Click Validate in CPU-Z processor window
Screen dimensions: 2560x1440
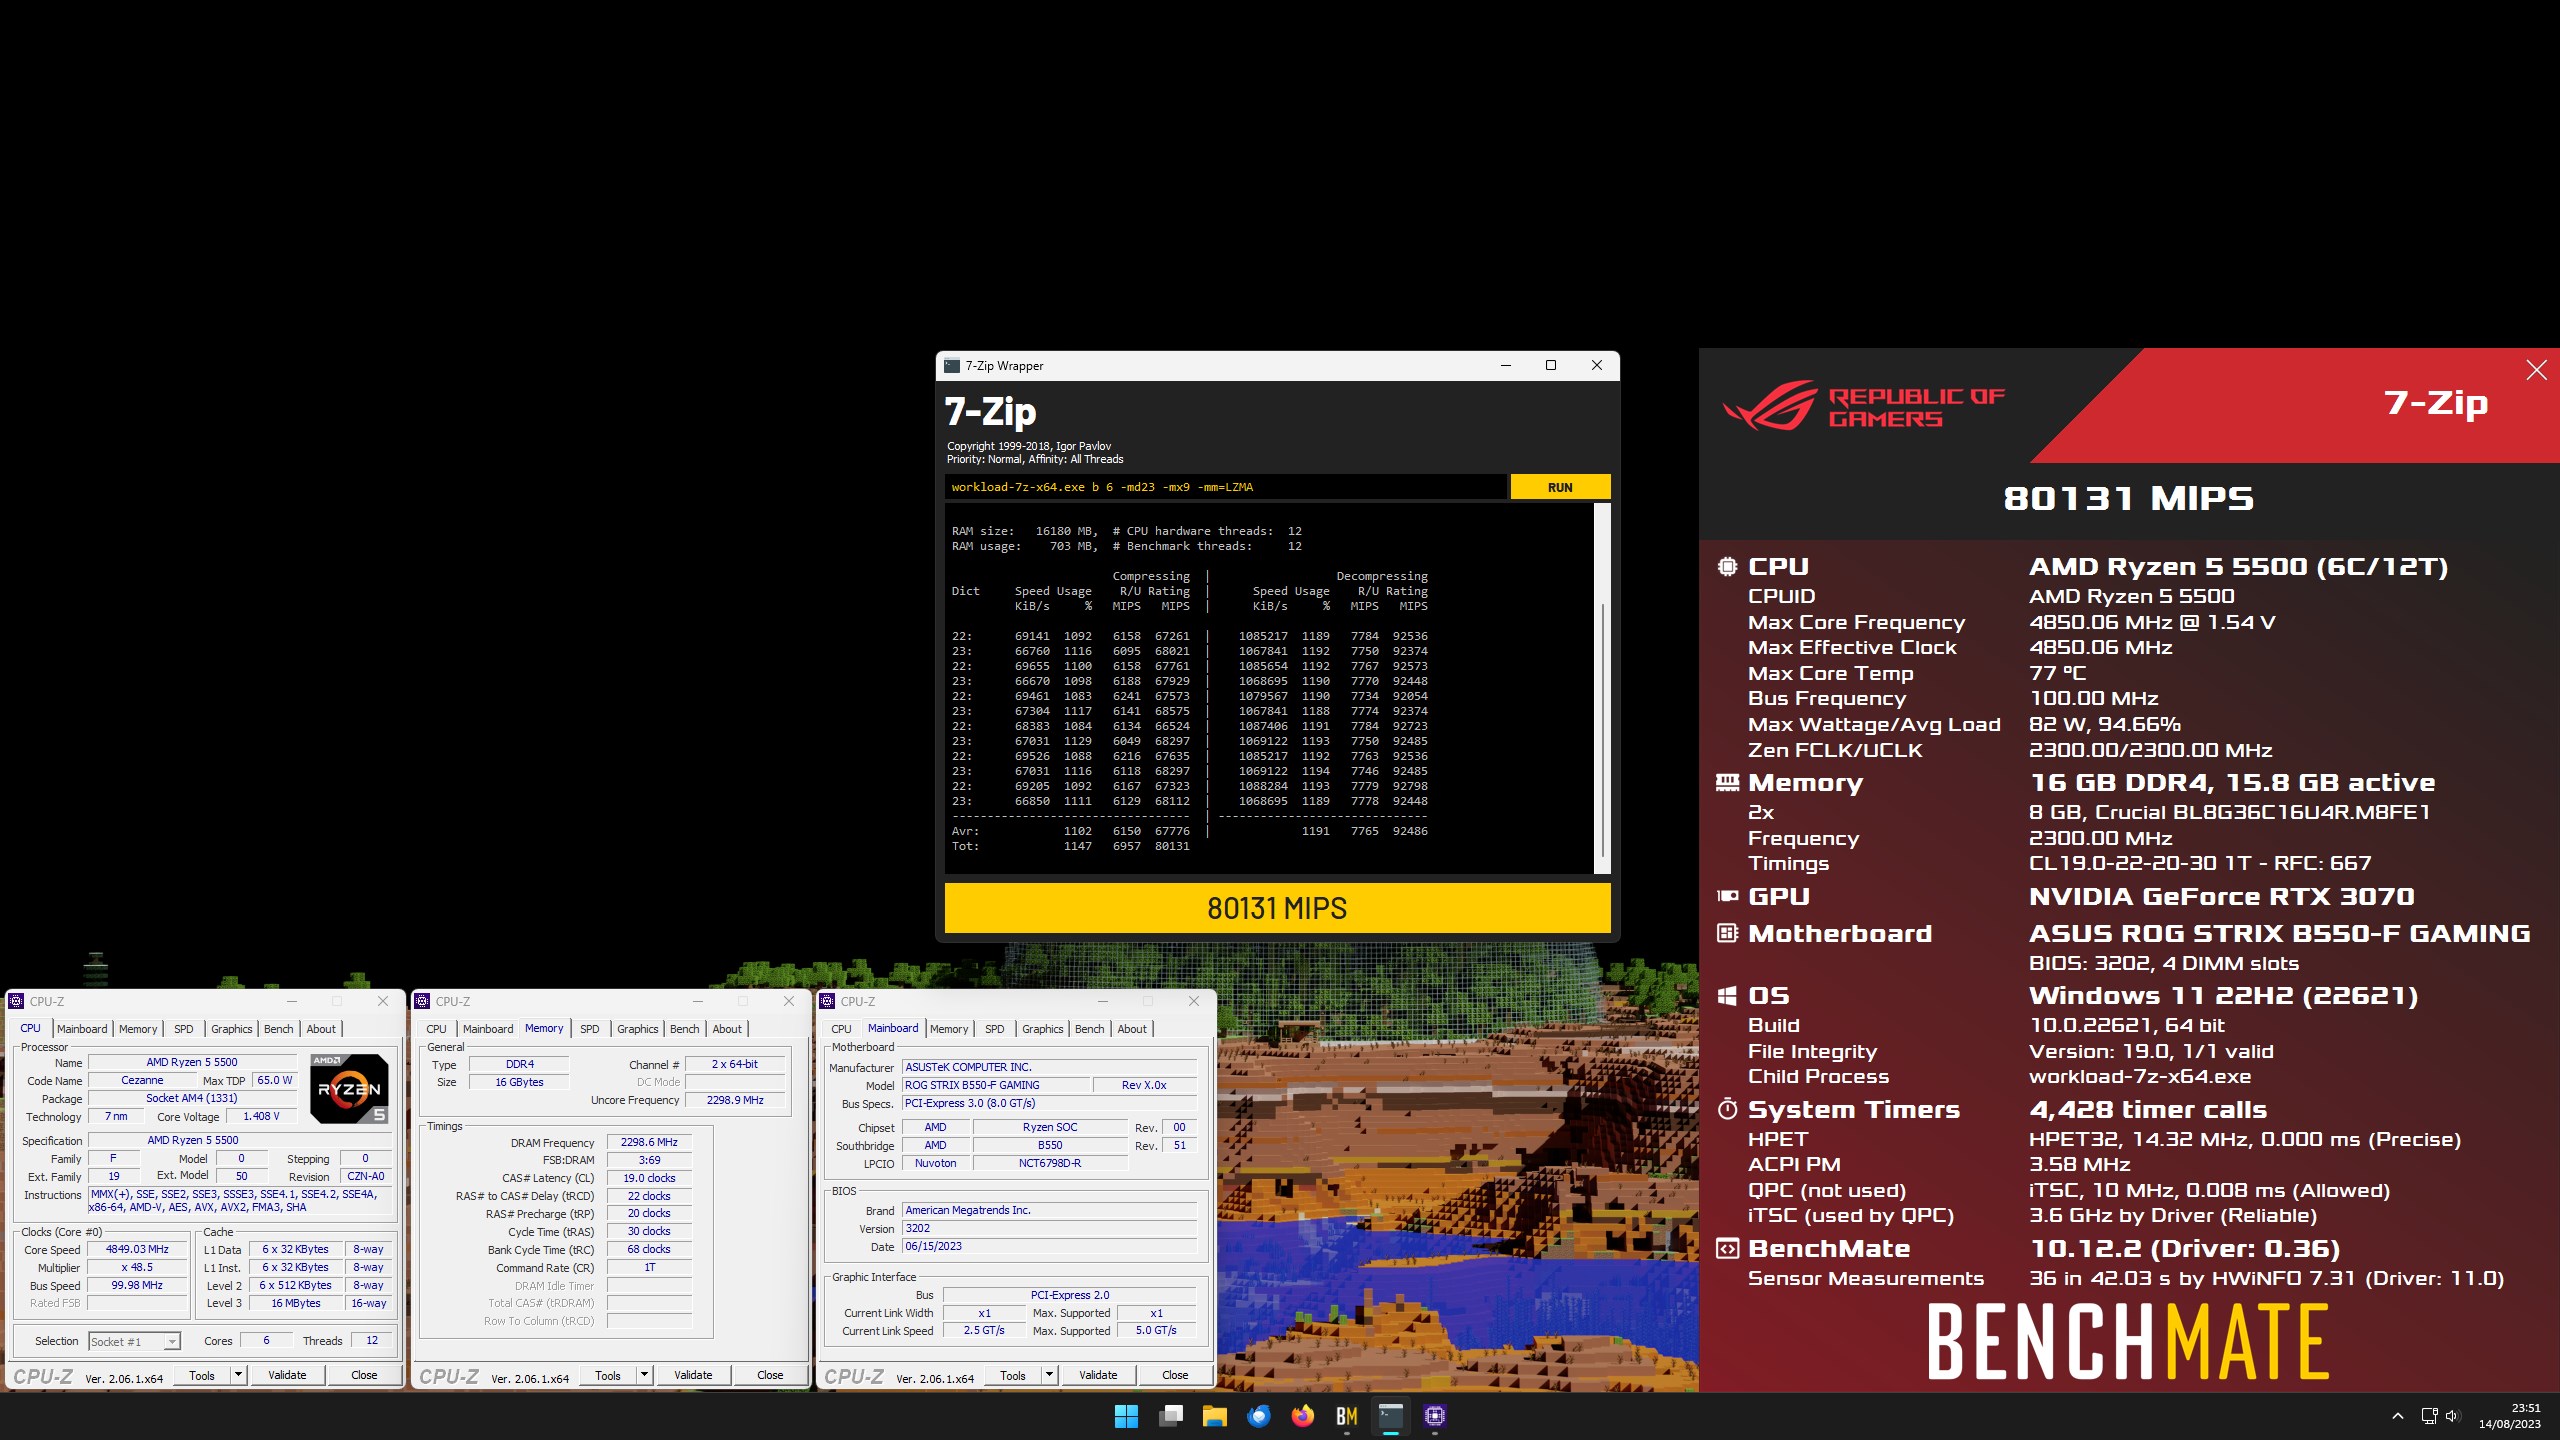287,1375
